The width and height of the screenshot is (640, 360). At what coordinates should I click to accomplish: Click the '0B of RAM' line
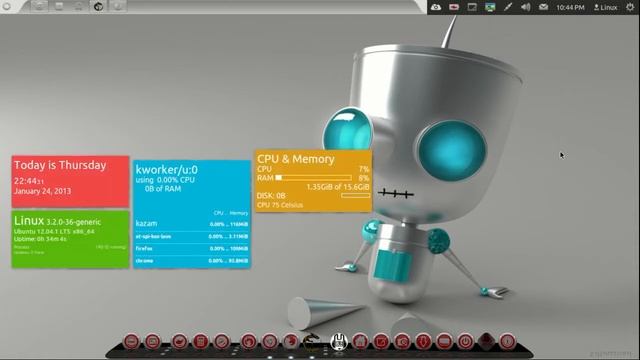coord(163,189)
